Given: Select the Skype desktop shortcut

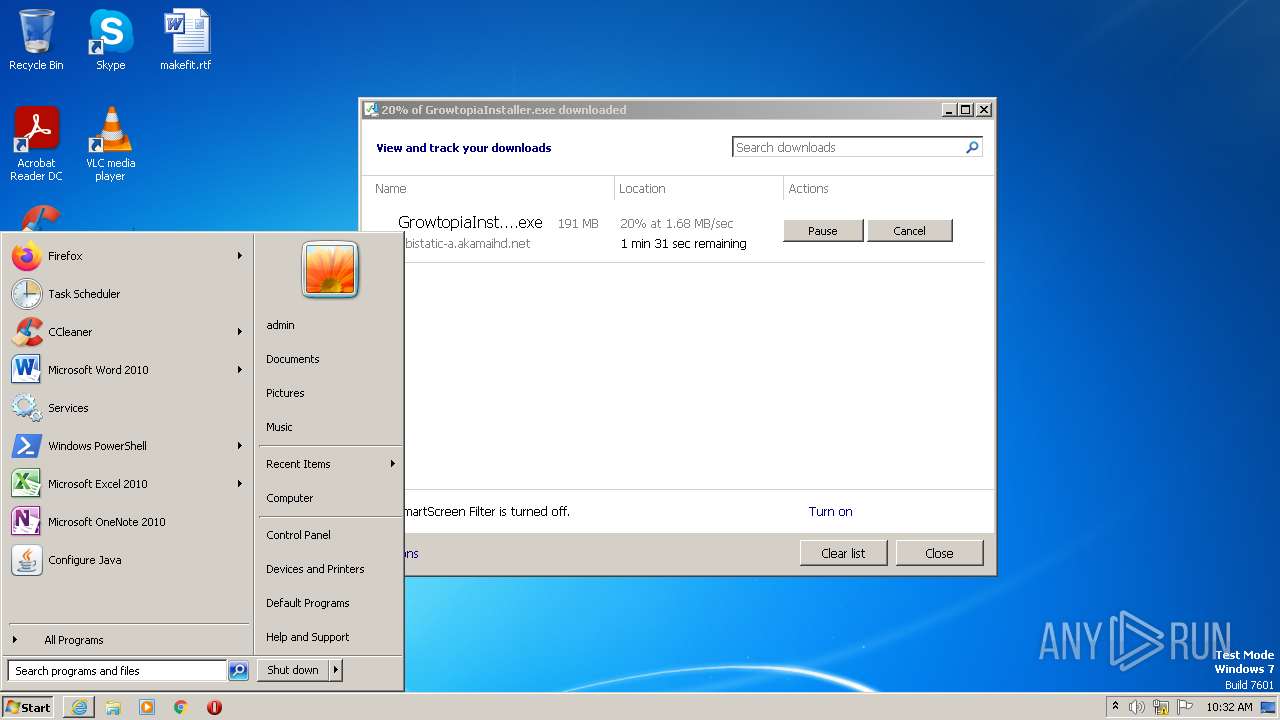Looking at the screenshot, I should [x=110, y=40].
